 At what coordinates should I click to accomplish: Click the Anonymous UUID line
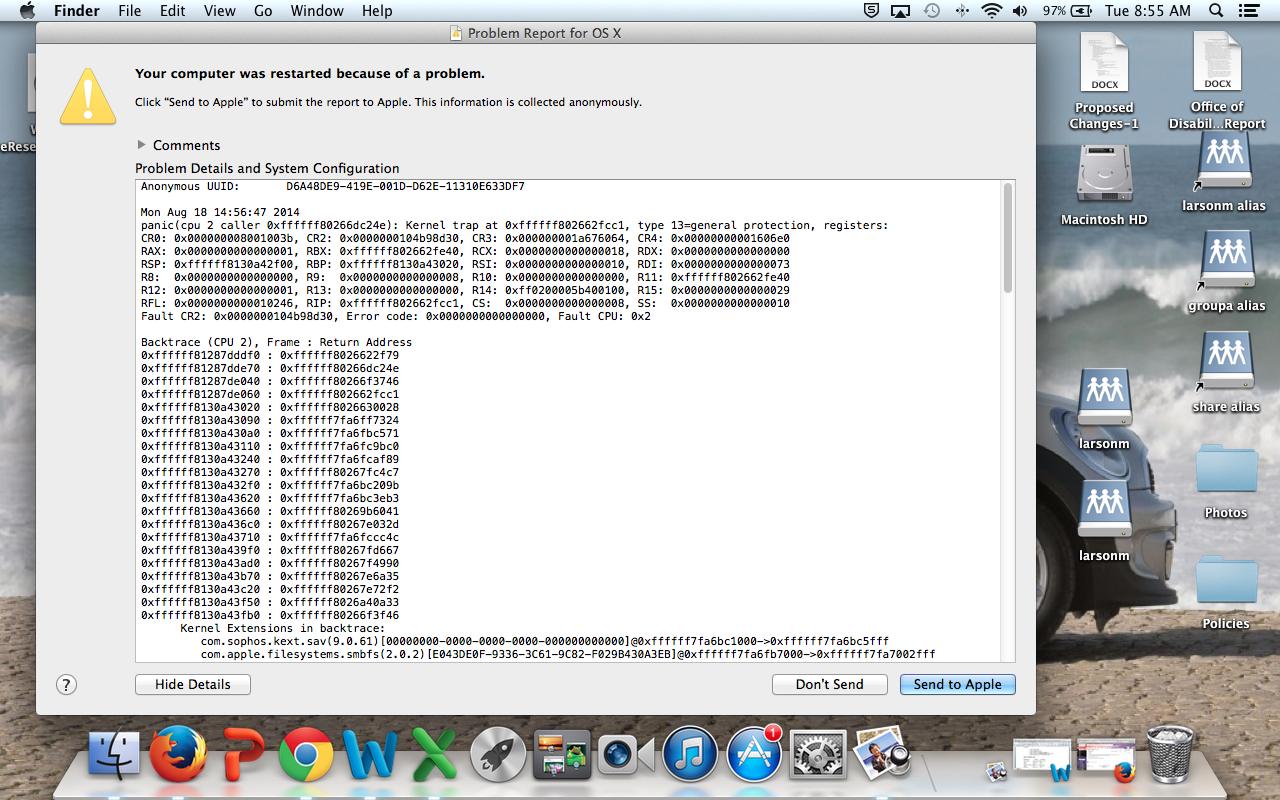332,186
